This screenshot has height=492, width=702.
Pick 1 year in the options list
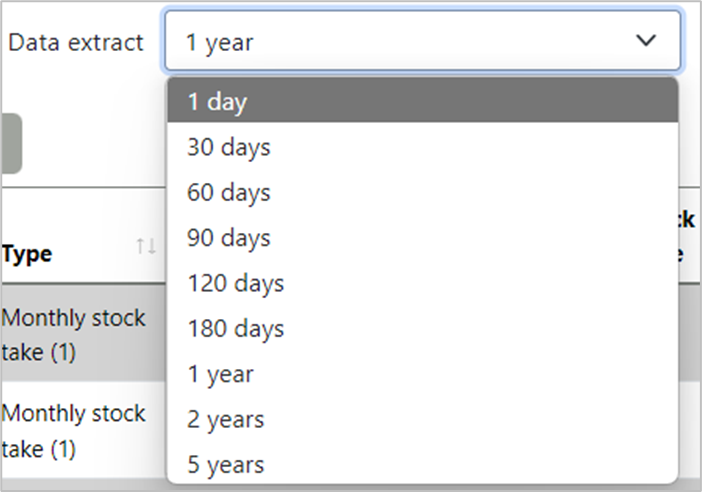(x=422, y=374)
